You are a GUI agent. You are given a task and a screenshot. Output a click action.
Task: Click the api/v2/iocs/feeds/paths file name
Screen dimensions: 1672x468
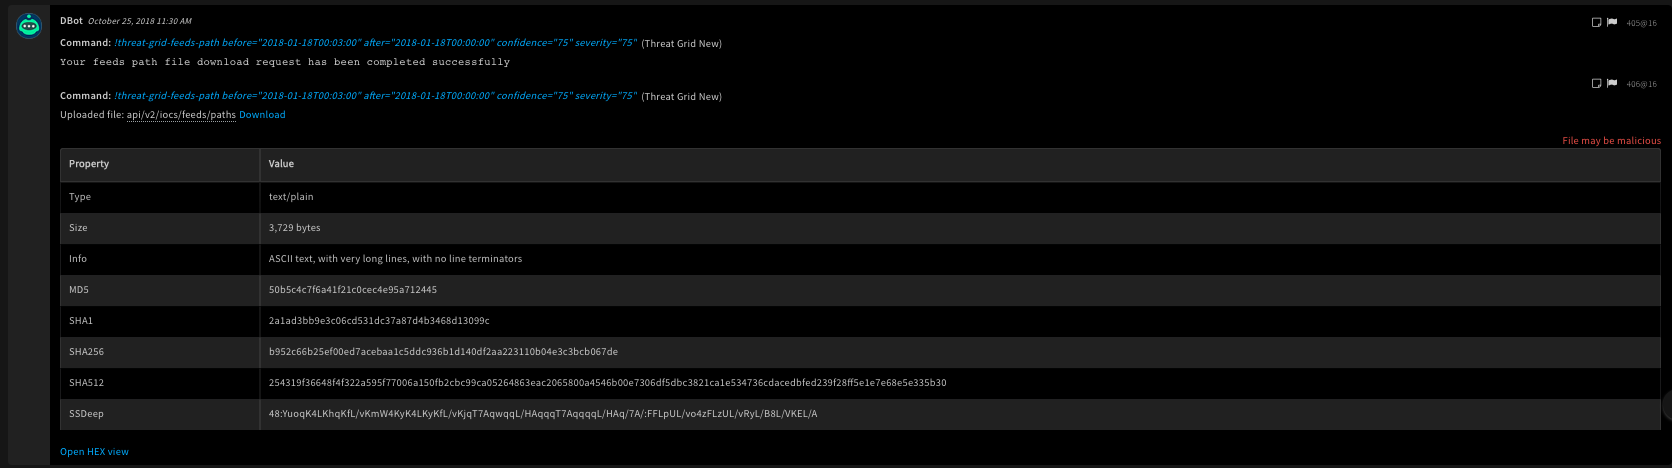pyautogui.click(x=181, y=115)
